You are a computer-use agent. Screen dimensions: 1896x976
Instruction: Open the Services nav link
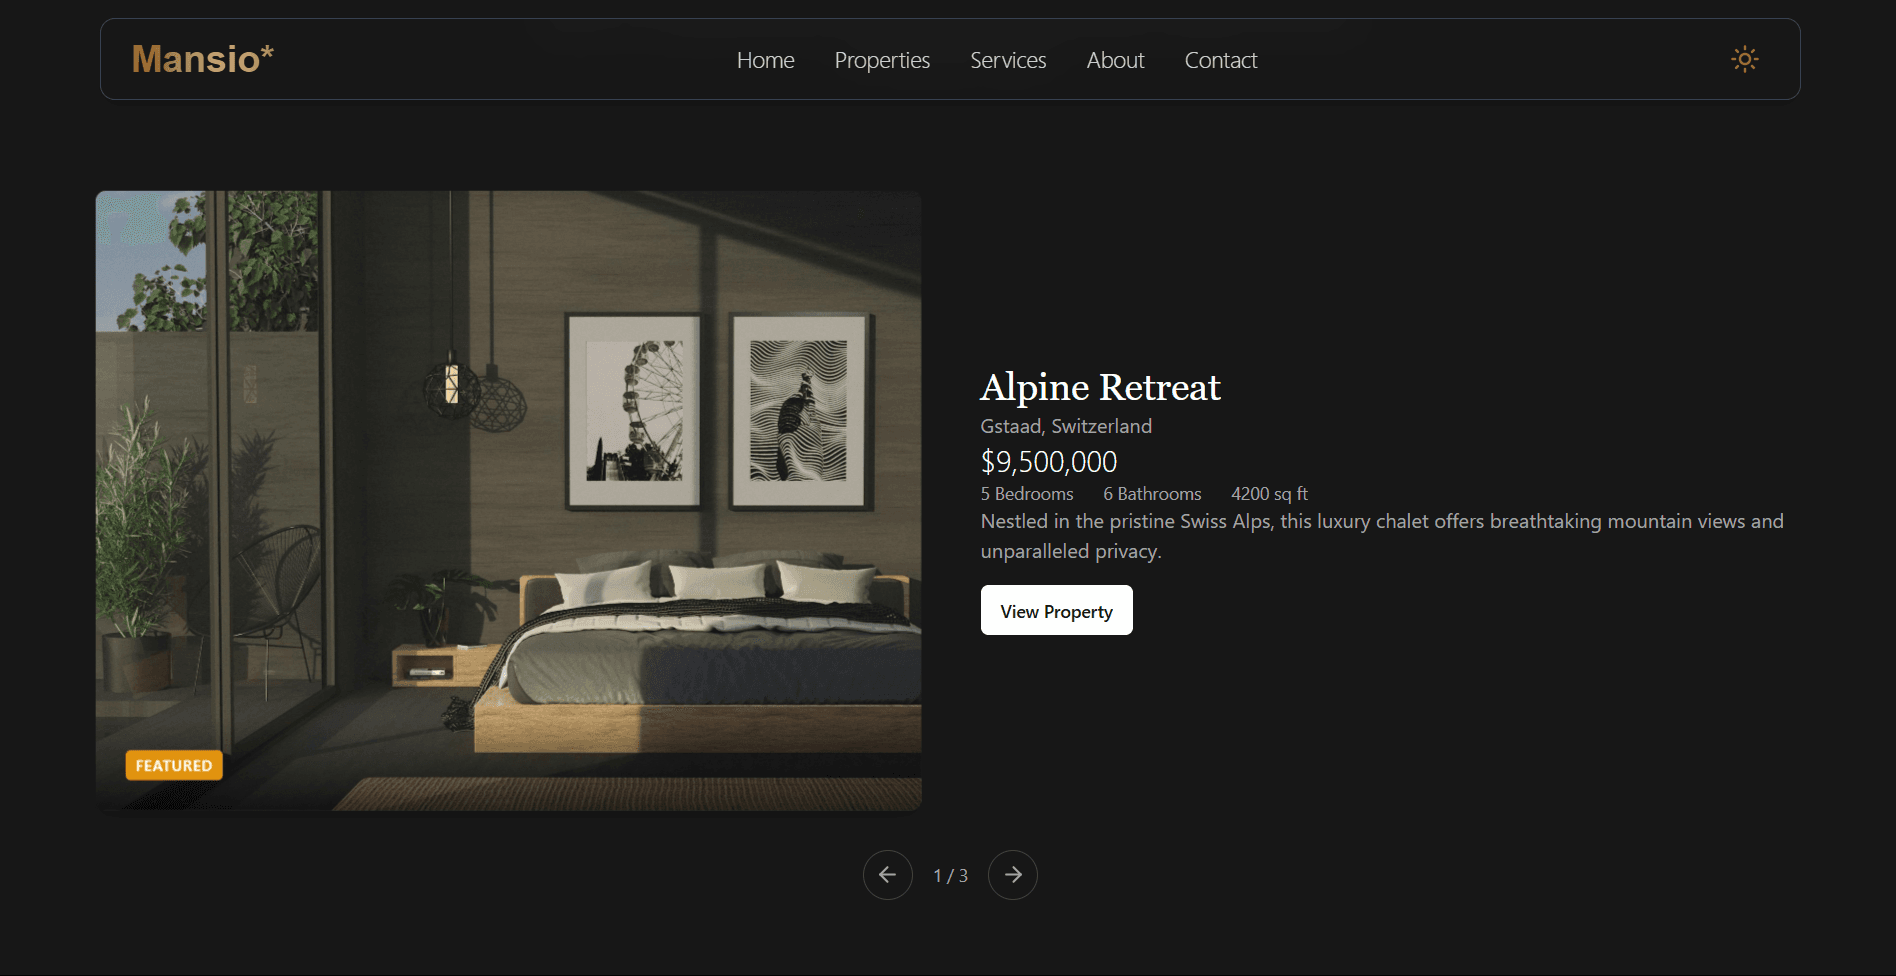pyautogui.click(x=1008, y=60)
